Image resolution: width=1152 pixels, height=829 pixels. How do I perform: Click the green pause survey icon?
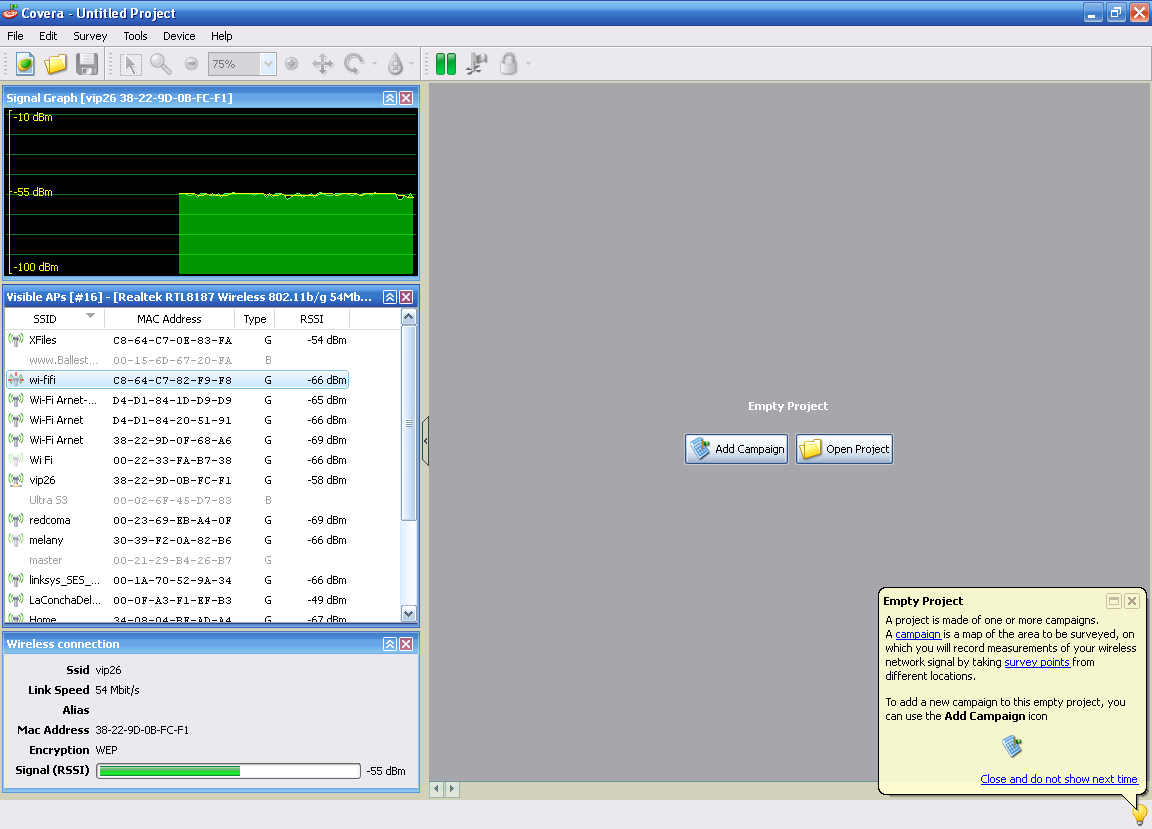(x=446, y=64)
